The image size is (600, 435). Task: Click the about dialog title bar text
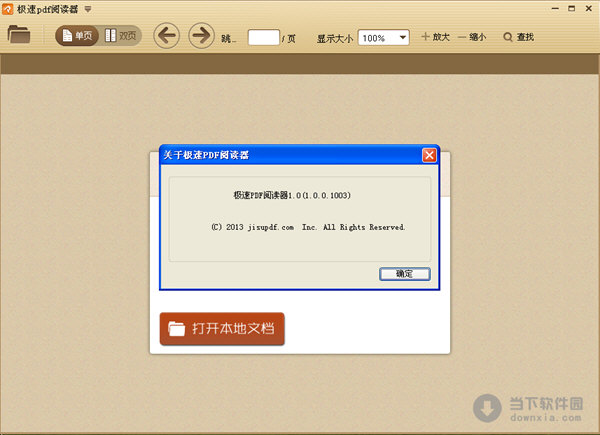click(x=206, y=155)
